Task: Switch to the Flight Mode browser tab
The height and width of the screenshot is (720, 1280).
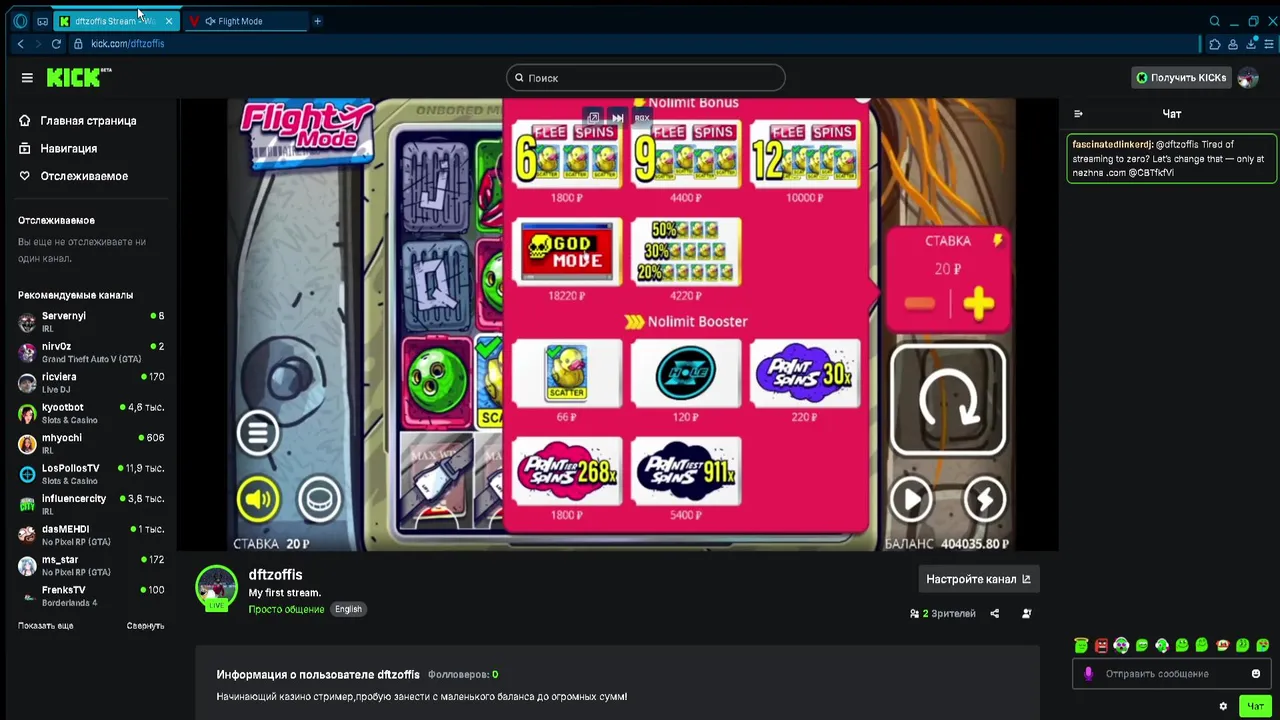Action: coord(244,21)
